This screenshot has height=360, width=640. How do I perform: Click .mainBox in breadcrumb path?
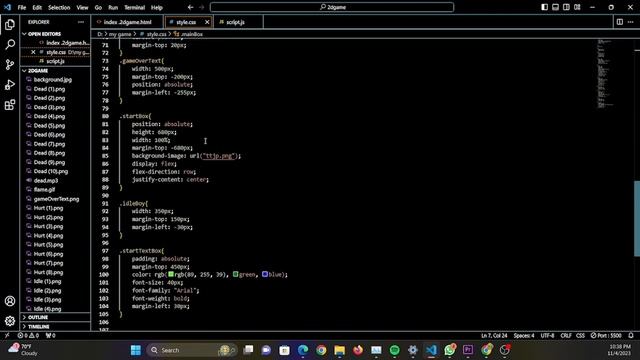coord(191,34)
